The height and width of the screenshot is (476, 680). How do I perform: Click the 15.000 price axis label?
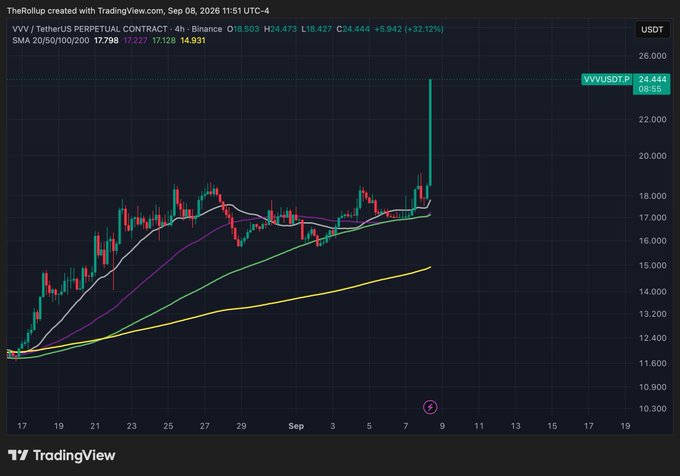pyautogui.click(x=652, y=265)
